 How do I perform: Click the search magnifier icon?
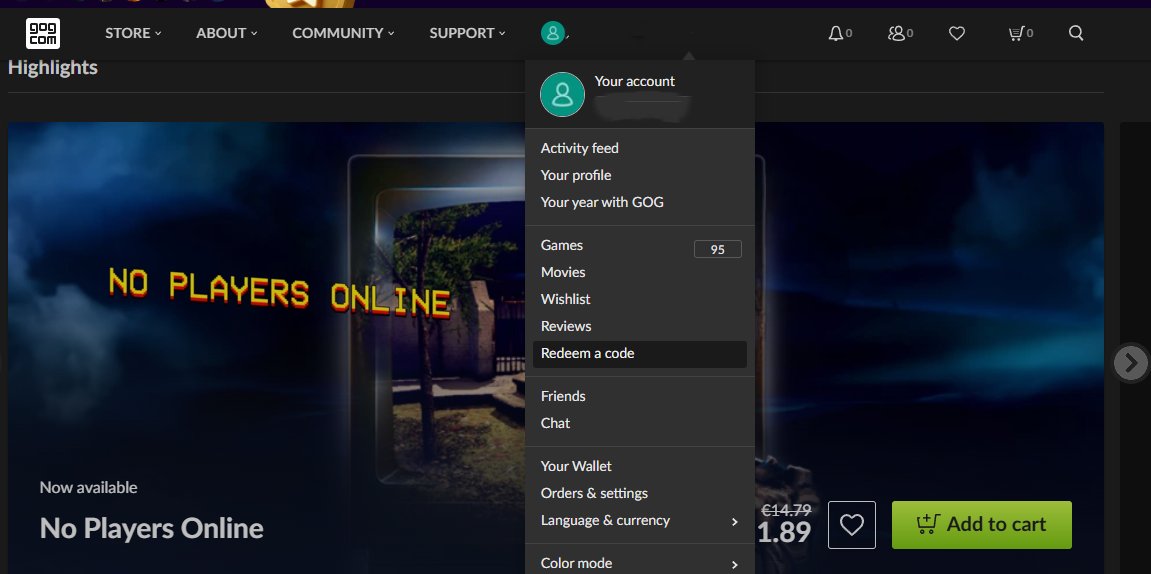tap(1076, 33)
